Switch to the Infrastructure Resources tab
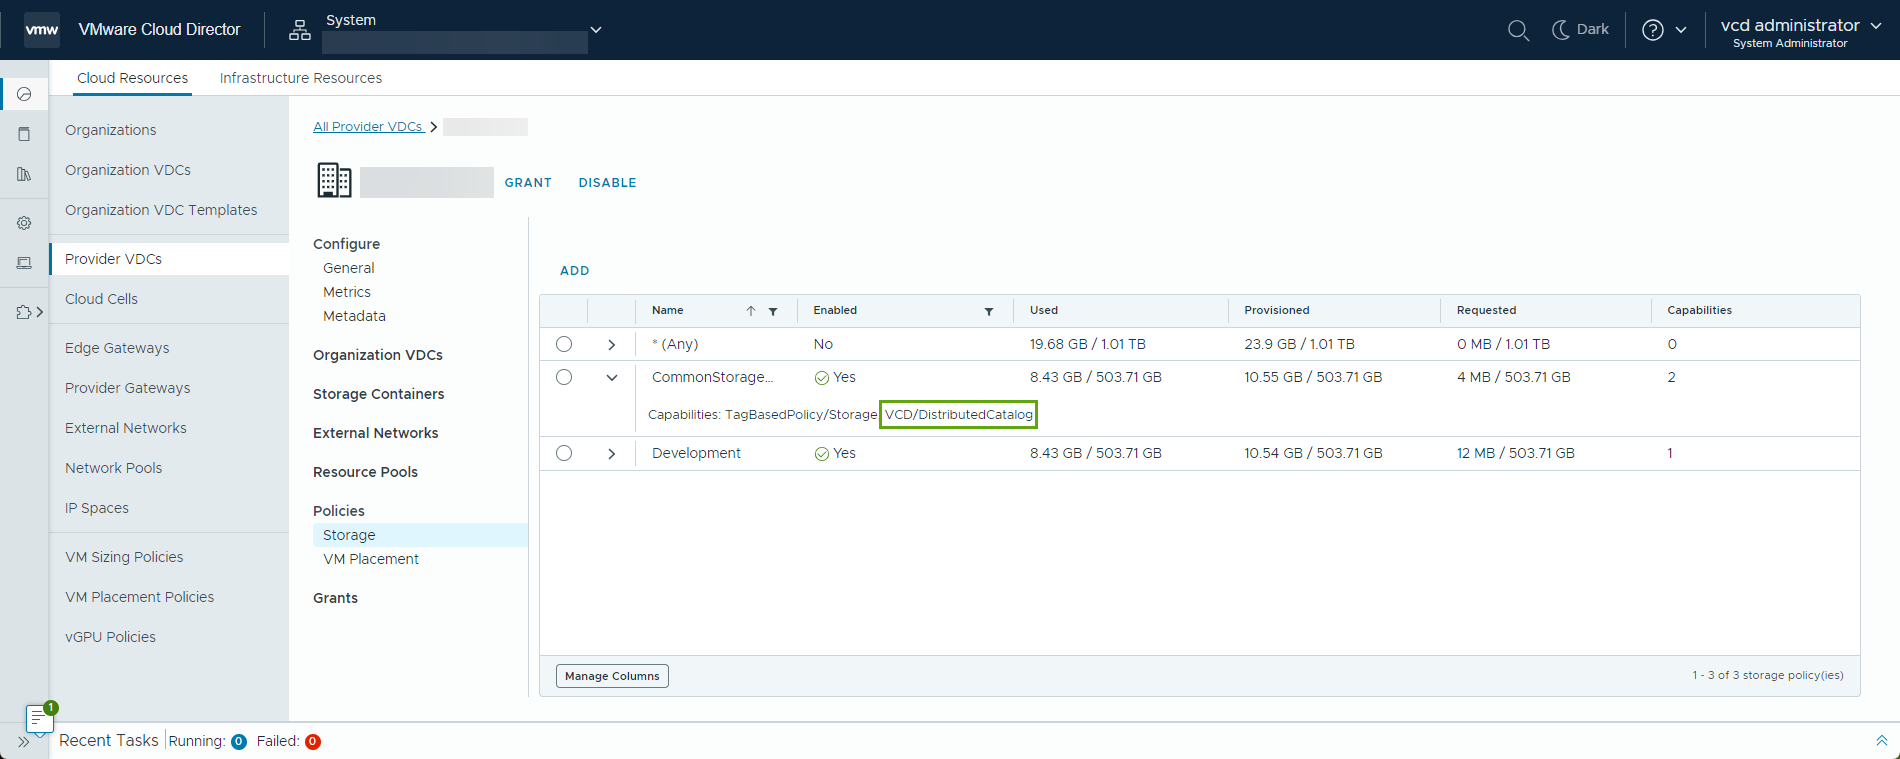The image size is (1900, 759). point(301,78)
